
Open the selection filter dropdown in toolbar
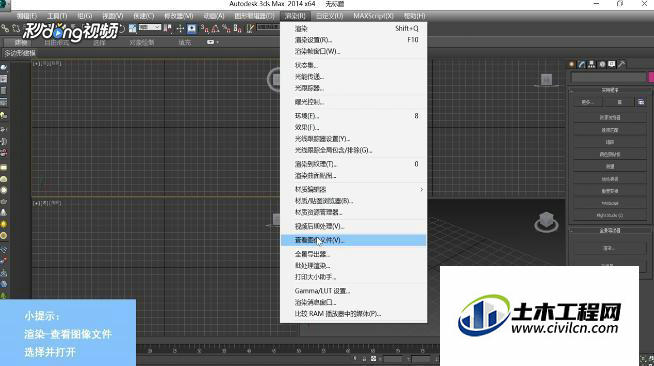[150, 28]
